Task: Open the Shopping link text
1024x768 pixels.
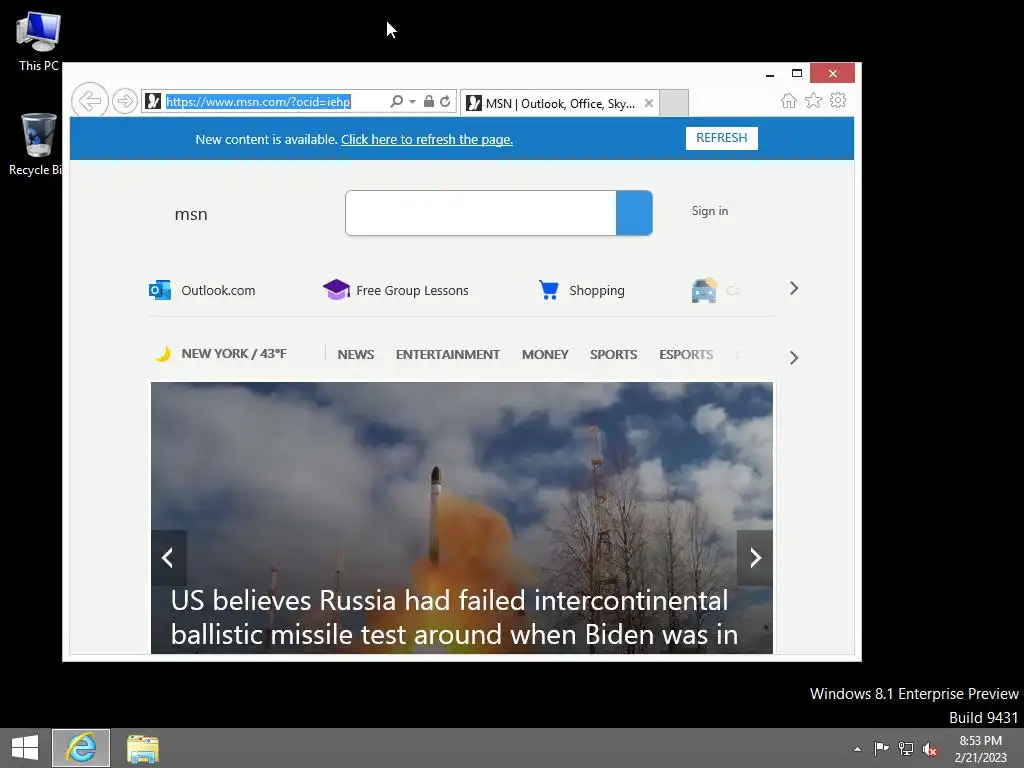Action: (596, 291)
